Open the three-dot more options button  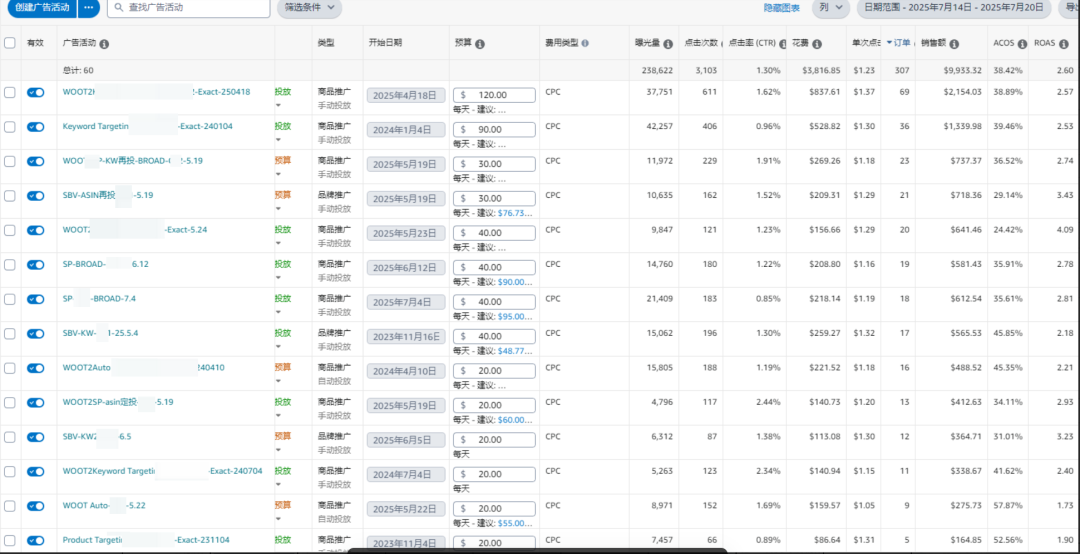88,8
